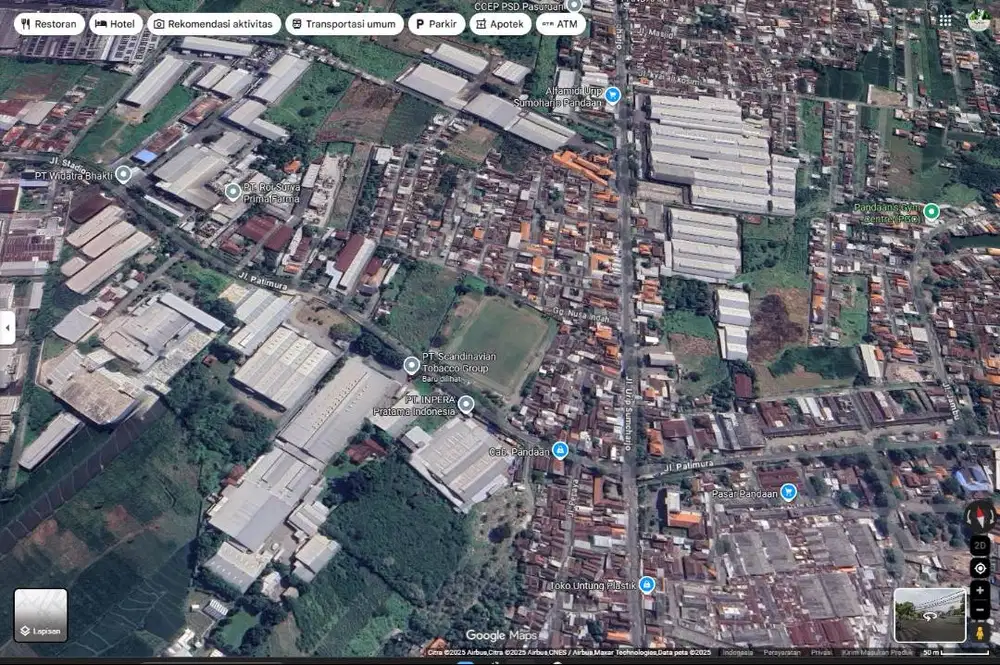
Task: Click the Cab. Pandaan location marker
Action: pyautogui.click(x=560, y=450)
